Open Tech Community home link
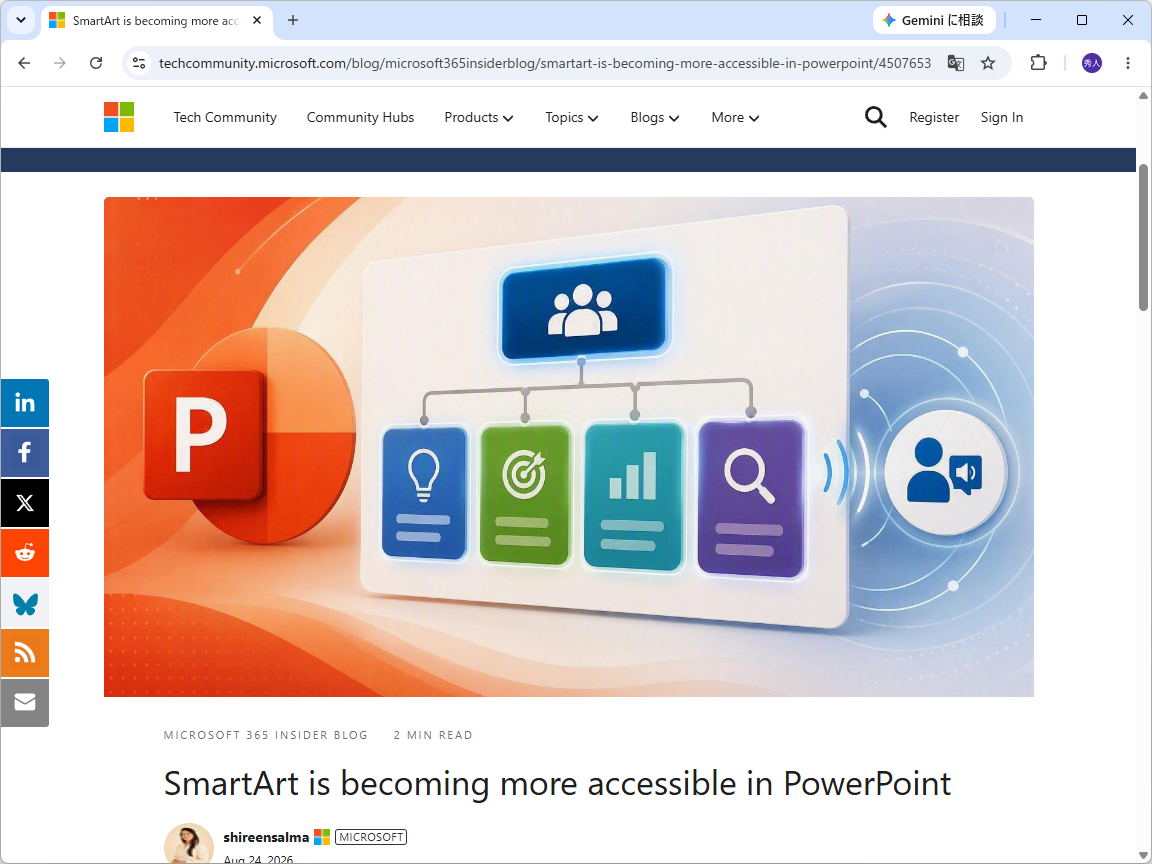Screen dimensions: 1152x864 225,118
